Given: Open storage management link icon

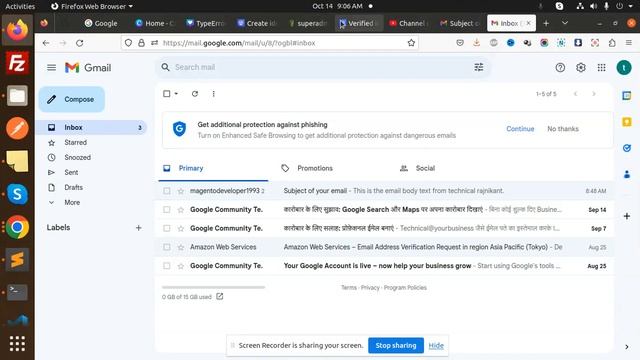Looking at the screenshot, I should (x=220, y=296).
